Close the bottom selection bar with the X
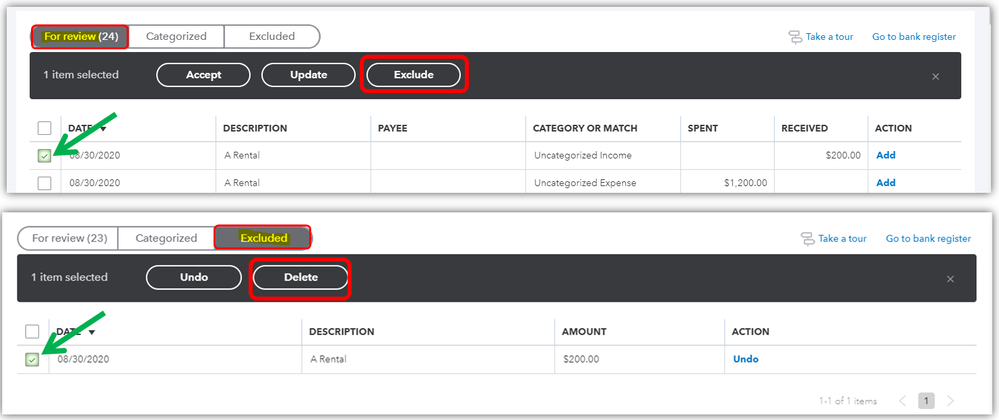The width and height of the screenshot is (999, 420). click(952, 278)
